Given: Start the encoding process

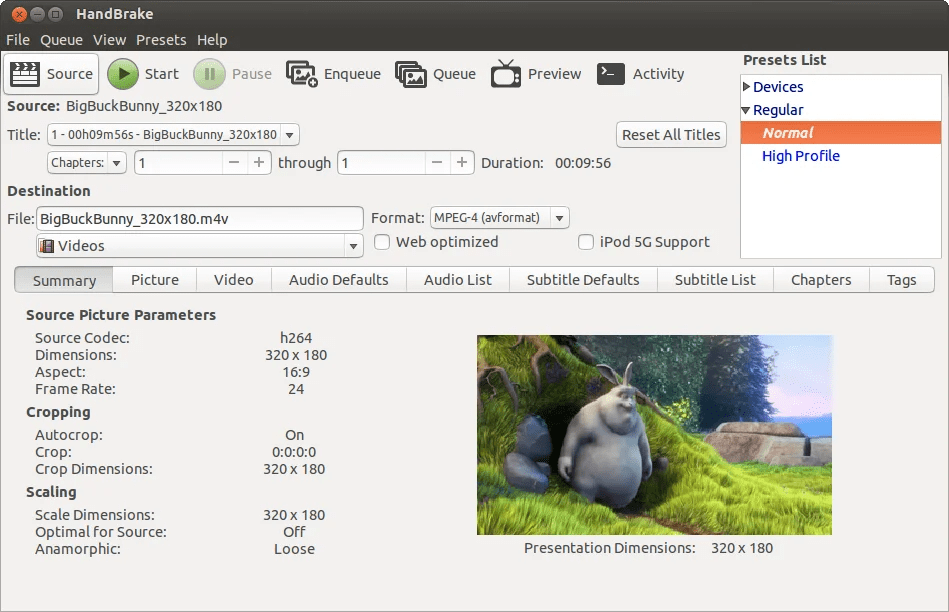Looking at the screenshot, I should click(x=142, y=73).
